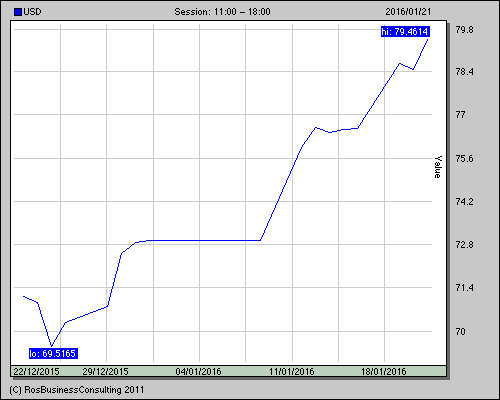Click the 74.2 value axis label

[464, 202]
